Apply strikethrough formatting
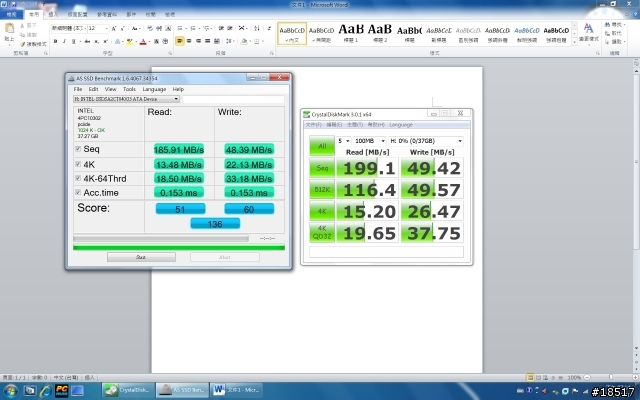This screenshot has width=640, height=400. 87,41
